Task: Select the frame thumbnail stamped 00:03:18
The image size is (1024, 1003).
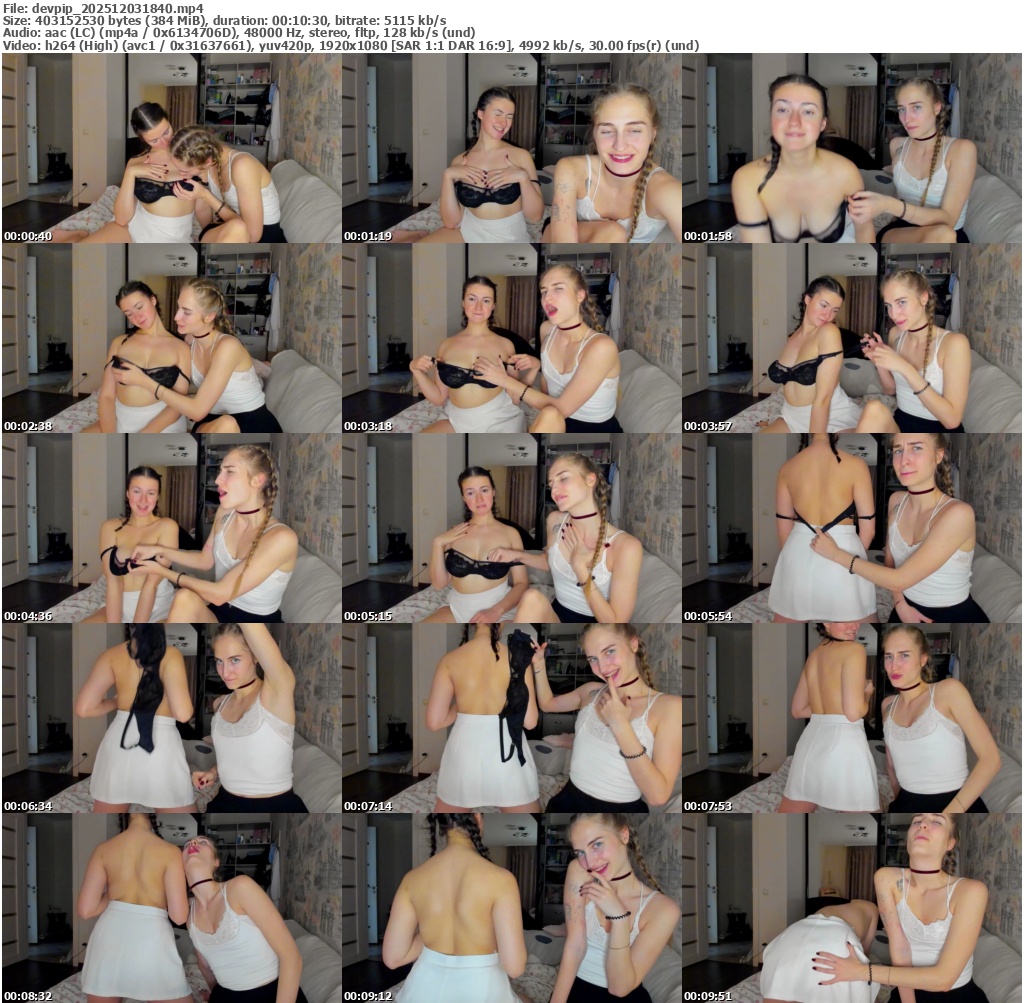Action: tap(511, 338)
